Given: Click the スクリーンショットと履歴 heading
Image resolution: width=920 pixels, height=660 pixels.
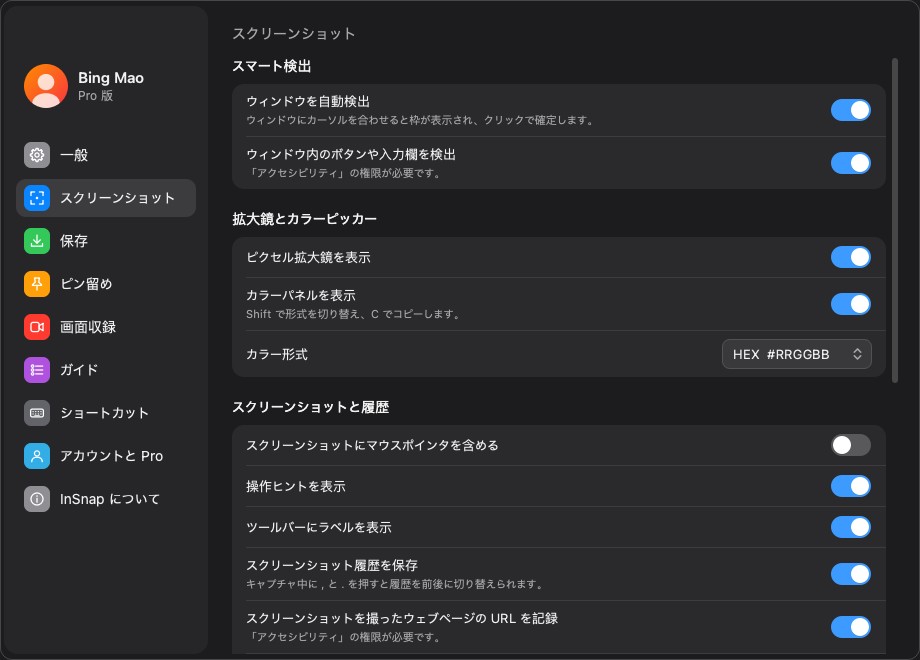Looking at the screenshot, I should pyautogui.click(x=310, y=407).
